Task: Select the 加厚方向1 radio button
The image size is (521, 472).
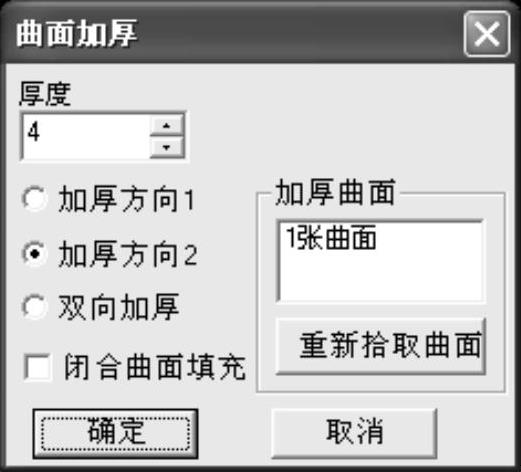Action: (34, 199)
